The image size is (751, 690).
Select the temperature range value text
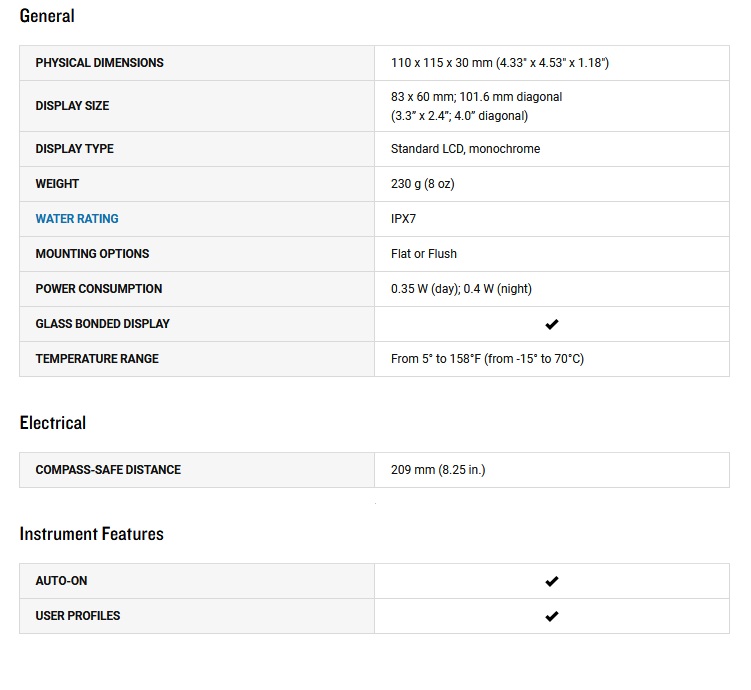(487, 359)
